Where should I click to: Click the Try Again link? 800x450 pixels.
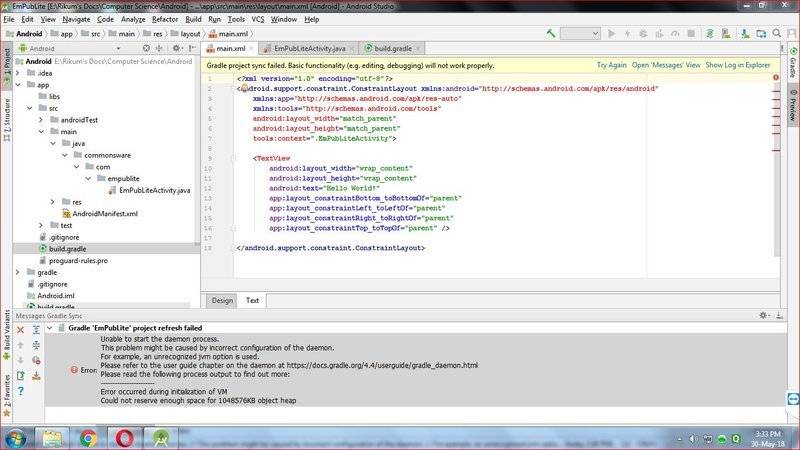click(x=611, y=64)
